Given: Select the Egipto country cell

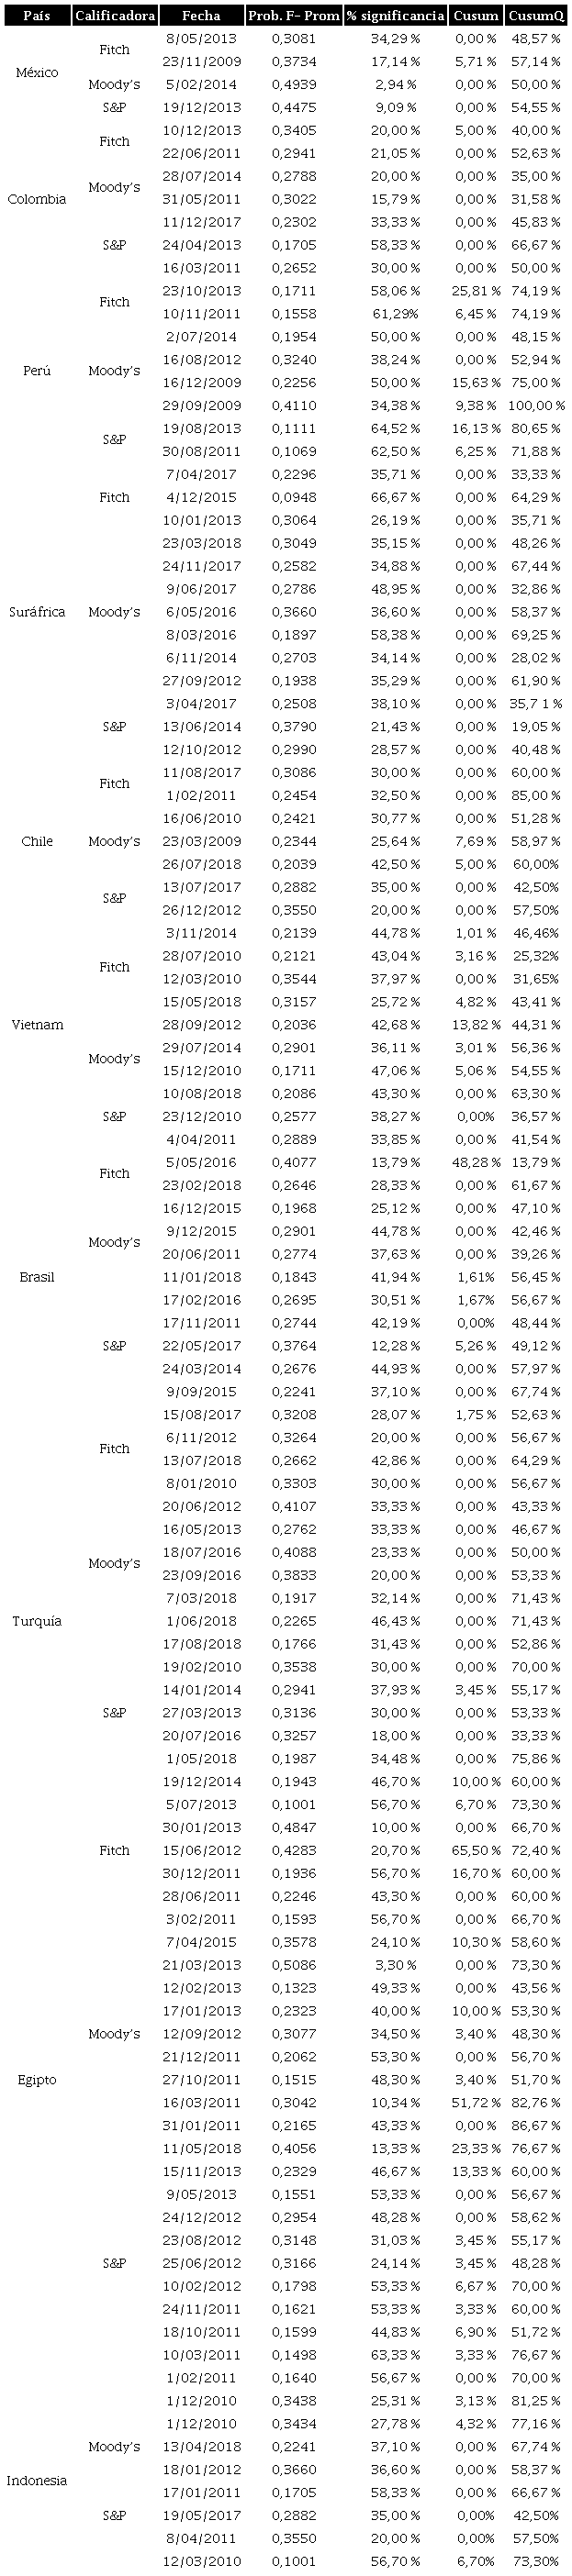Looking at the screenshot, I should [x=37, y=2080].
